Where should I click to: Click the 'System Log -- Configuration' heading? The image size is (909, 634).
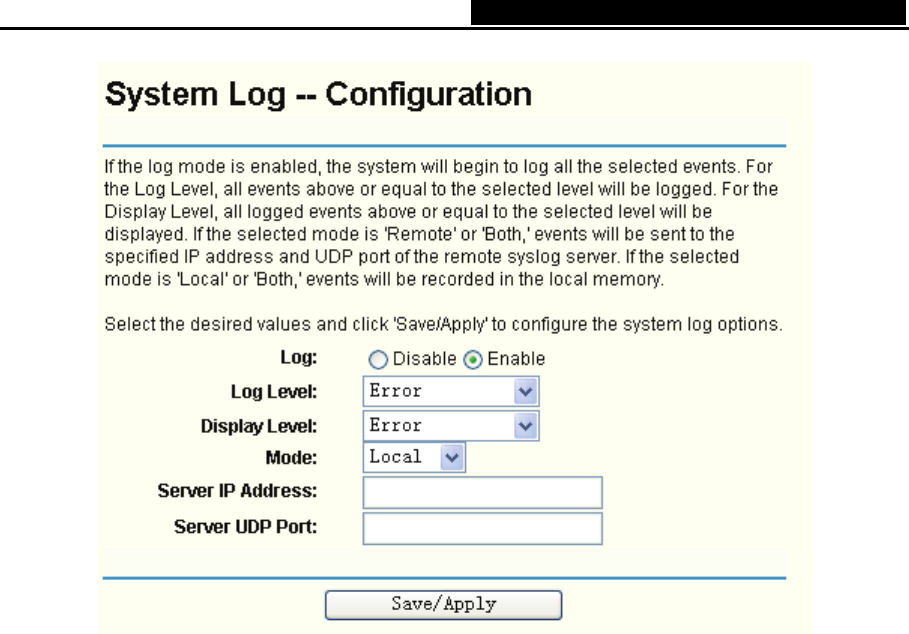coord(318,94)
